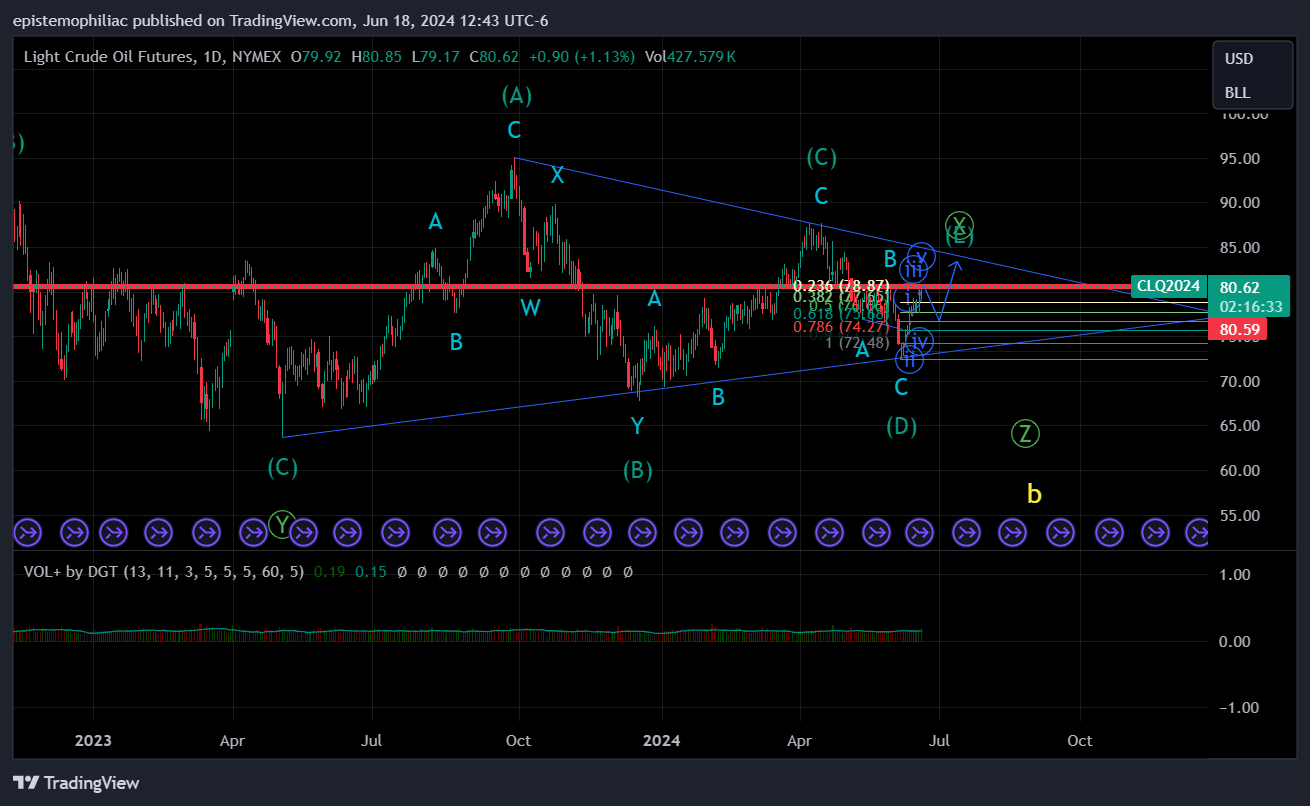This screenshot has height=806, width=1310.
Task: Click the teal (D) wave label
Action: 901,426
